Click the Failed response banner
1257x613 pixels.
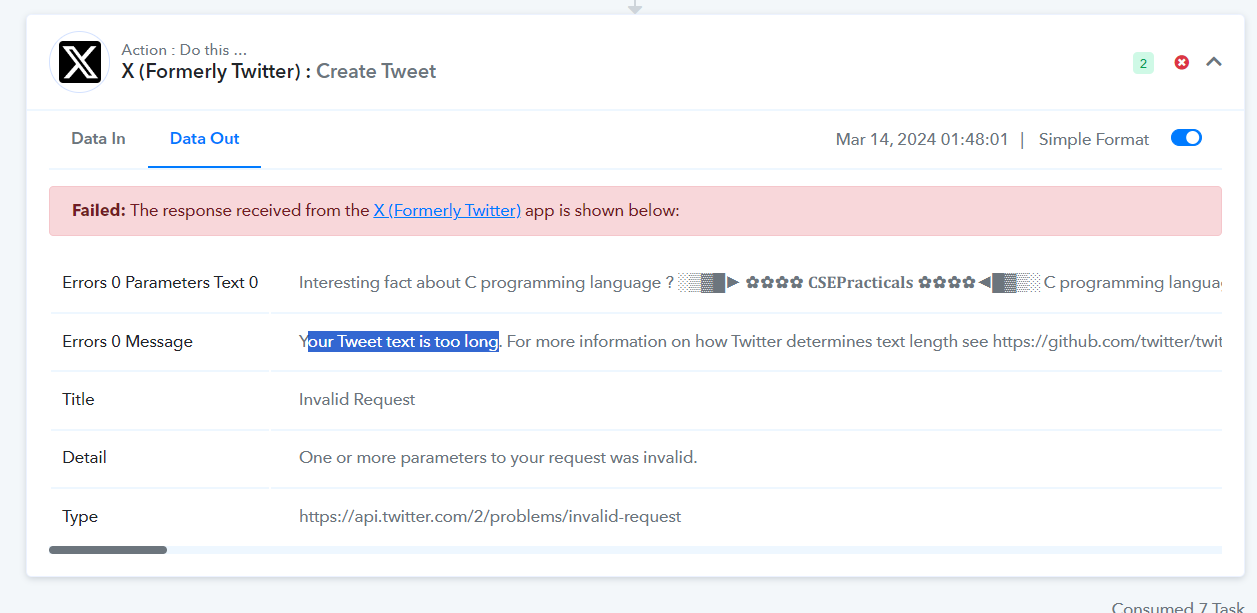(635, 211)
